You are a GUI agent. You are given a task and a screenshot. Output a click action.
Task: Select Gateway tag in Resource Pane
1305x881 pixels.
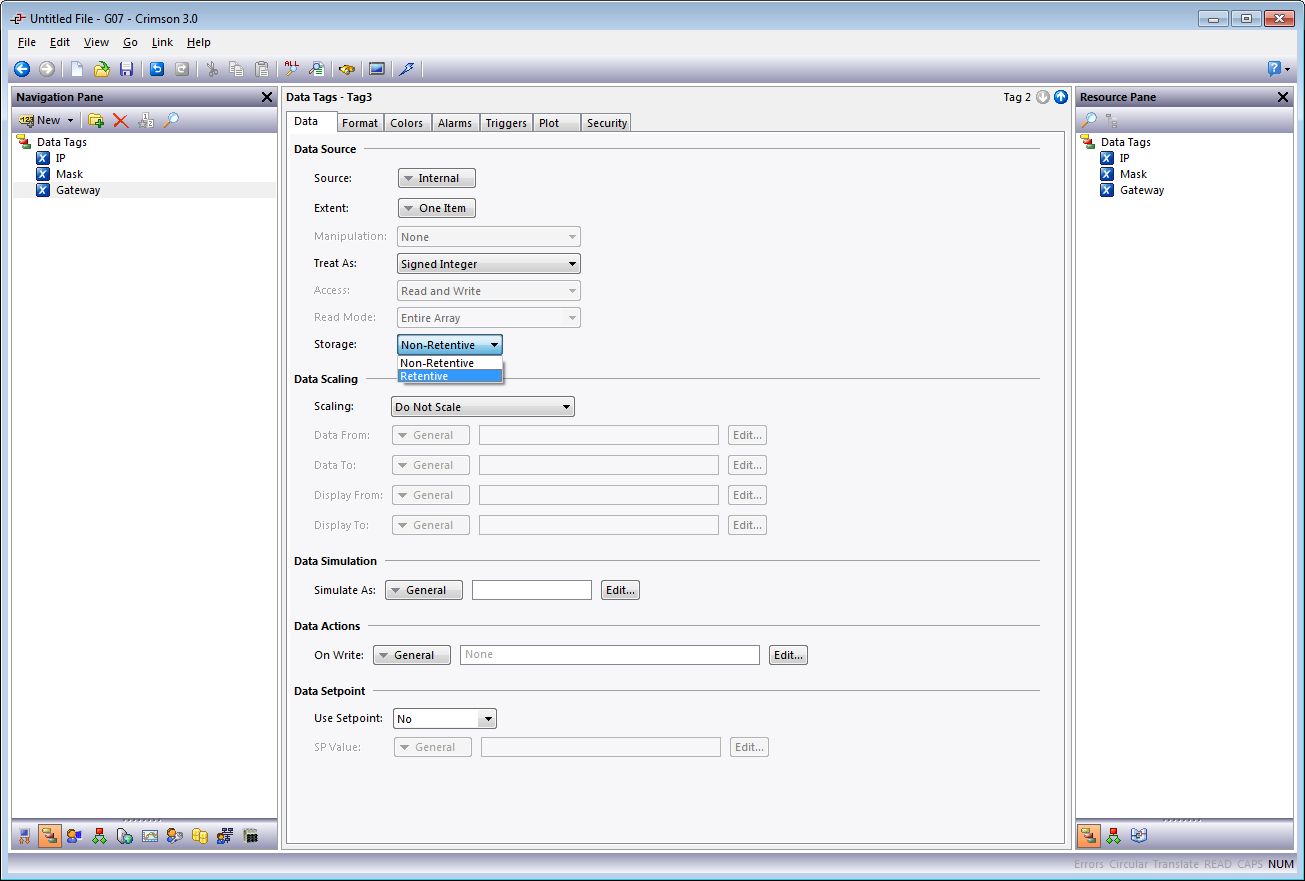click(1142, 190)
